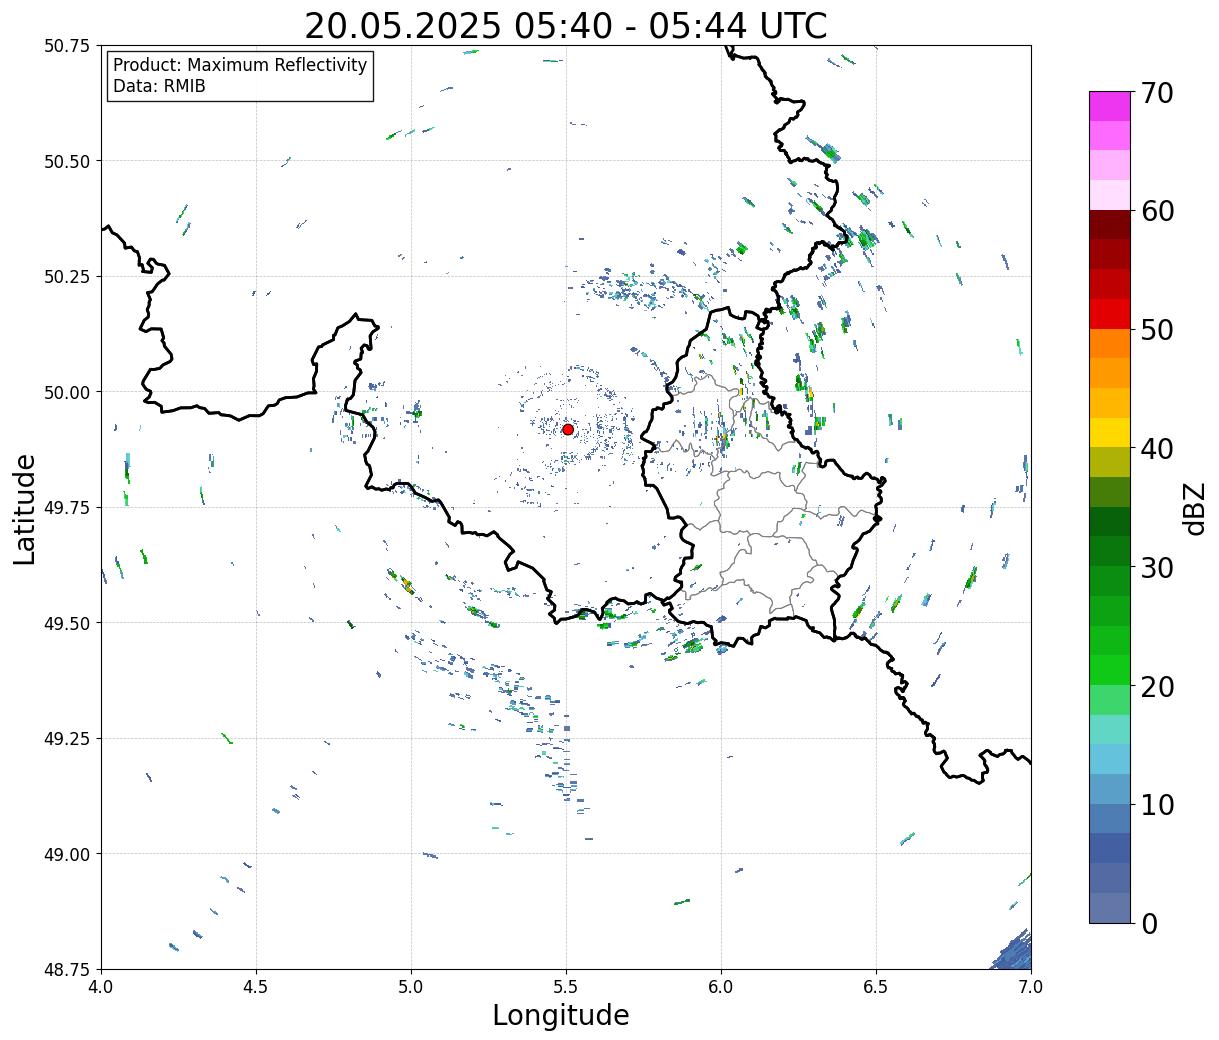
Task: Click the dark maroon swatch just below 60 dBZ
Action: tap(1110, 224)
